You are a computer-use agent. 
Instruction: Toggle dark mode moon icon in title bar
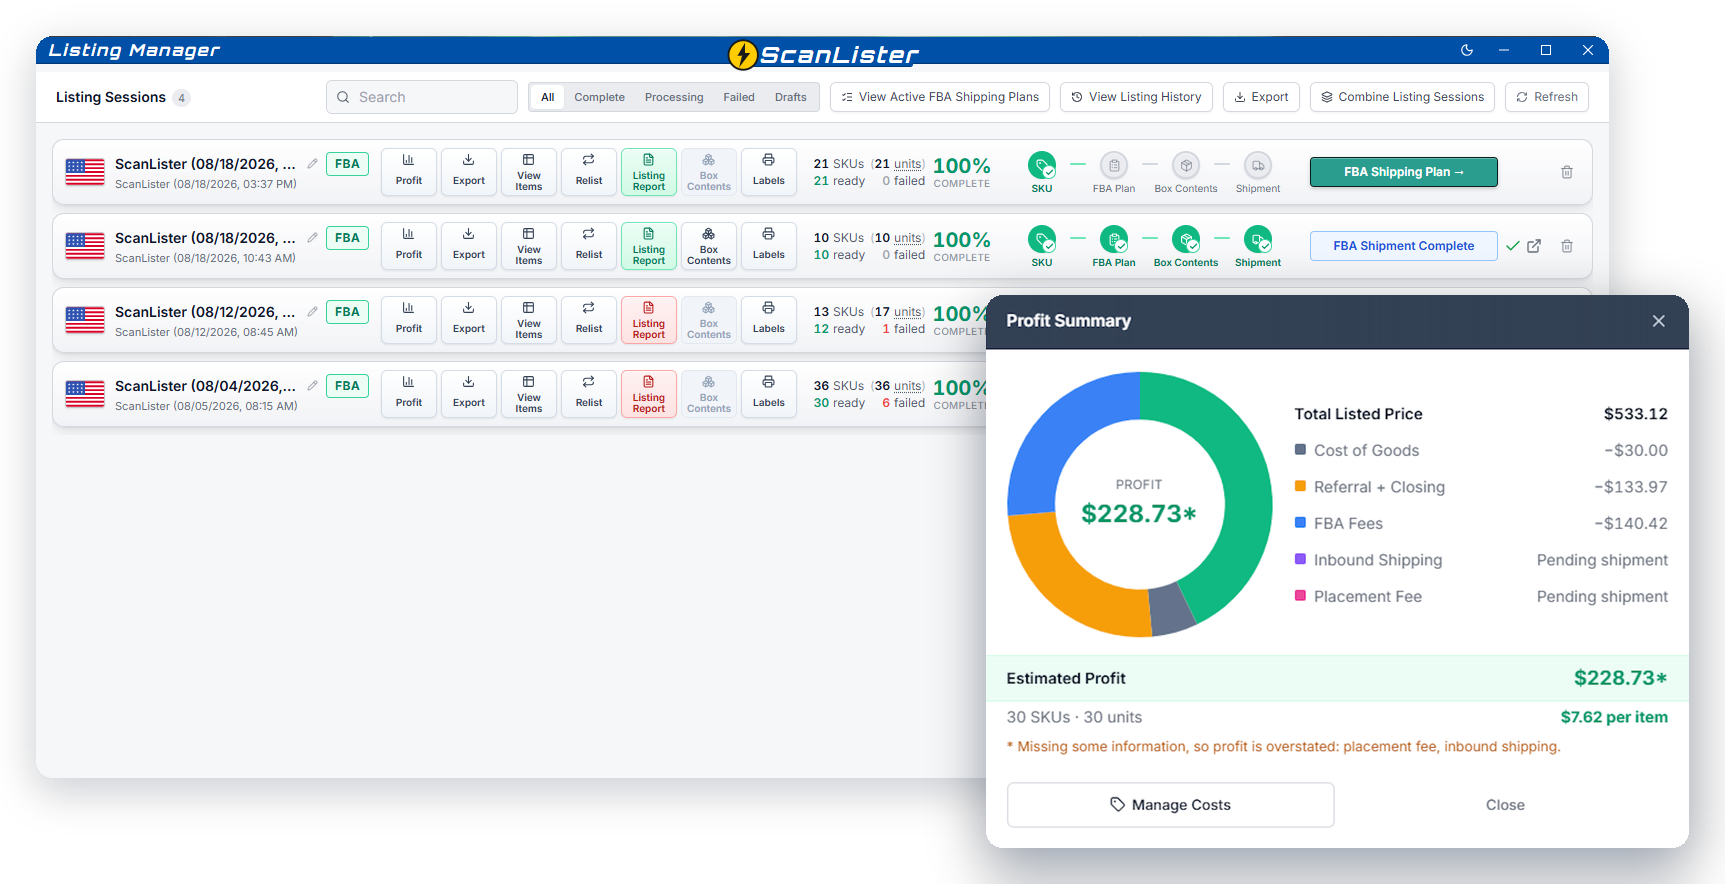[x=1467, y=50]
